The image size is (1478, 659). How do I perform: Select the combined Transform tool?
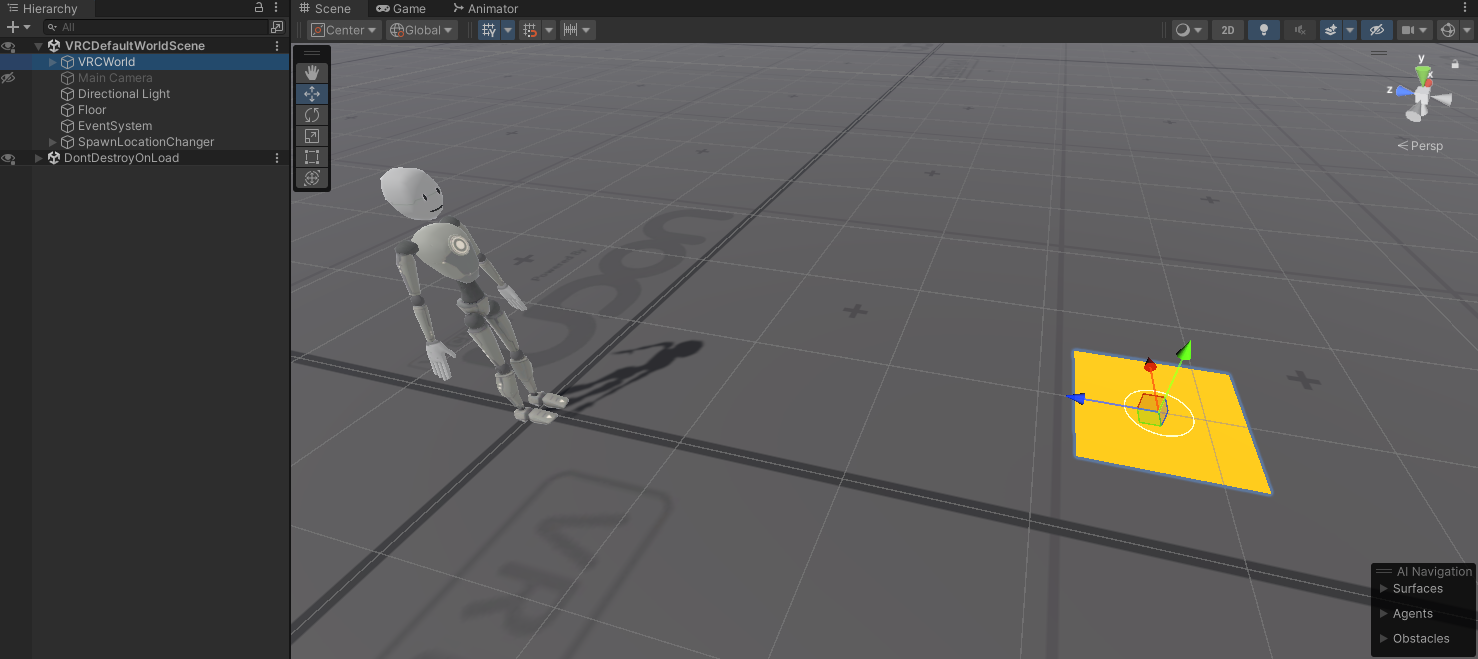click(x=312, y=178)
